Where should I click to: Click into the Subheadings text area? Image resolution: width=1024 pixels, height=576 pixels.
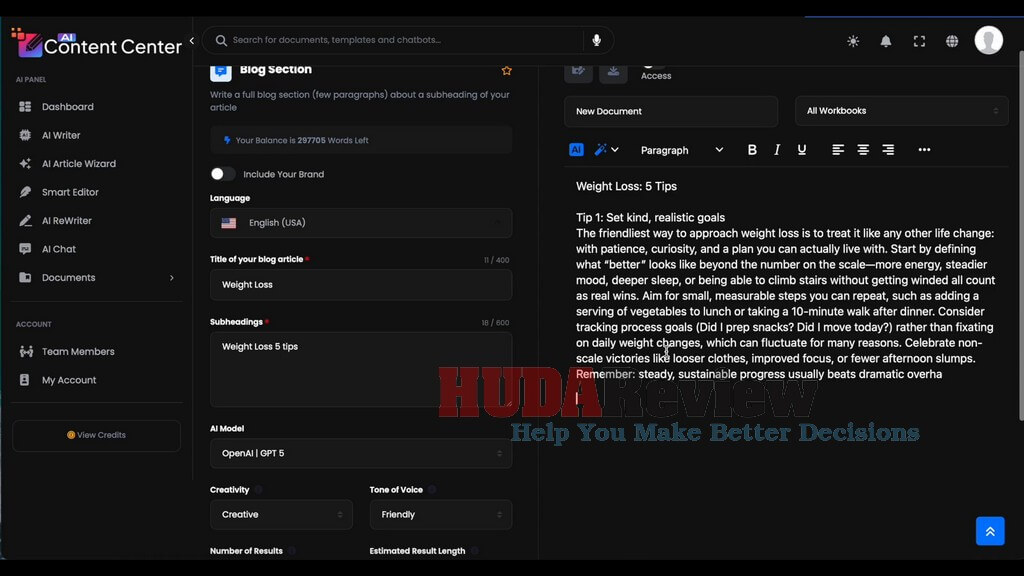point(360,370)
